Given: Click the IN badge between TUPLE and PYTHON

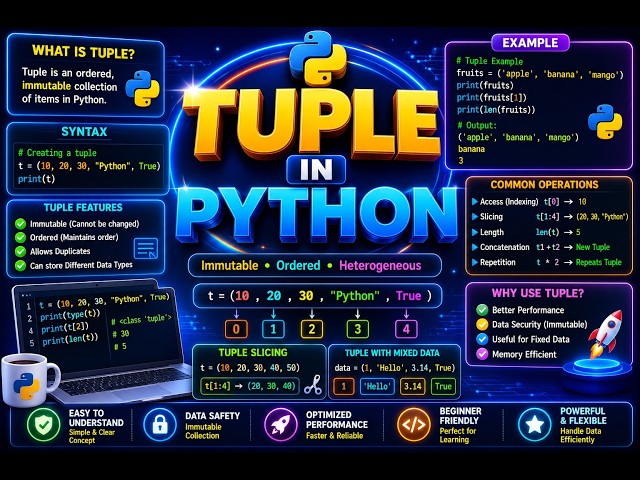Looking at the screenshot, I should pos(316,170).
